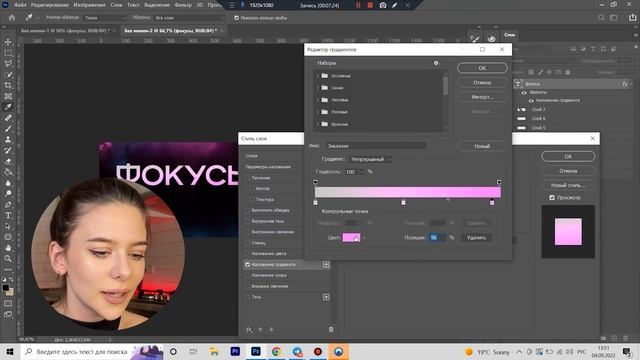Enable the Inner Shadow checkbox
The height and width of the screenshot is (360, 640).
tap(248, 221)
